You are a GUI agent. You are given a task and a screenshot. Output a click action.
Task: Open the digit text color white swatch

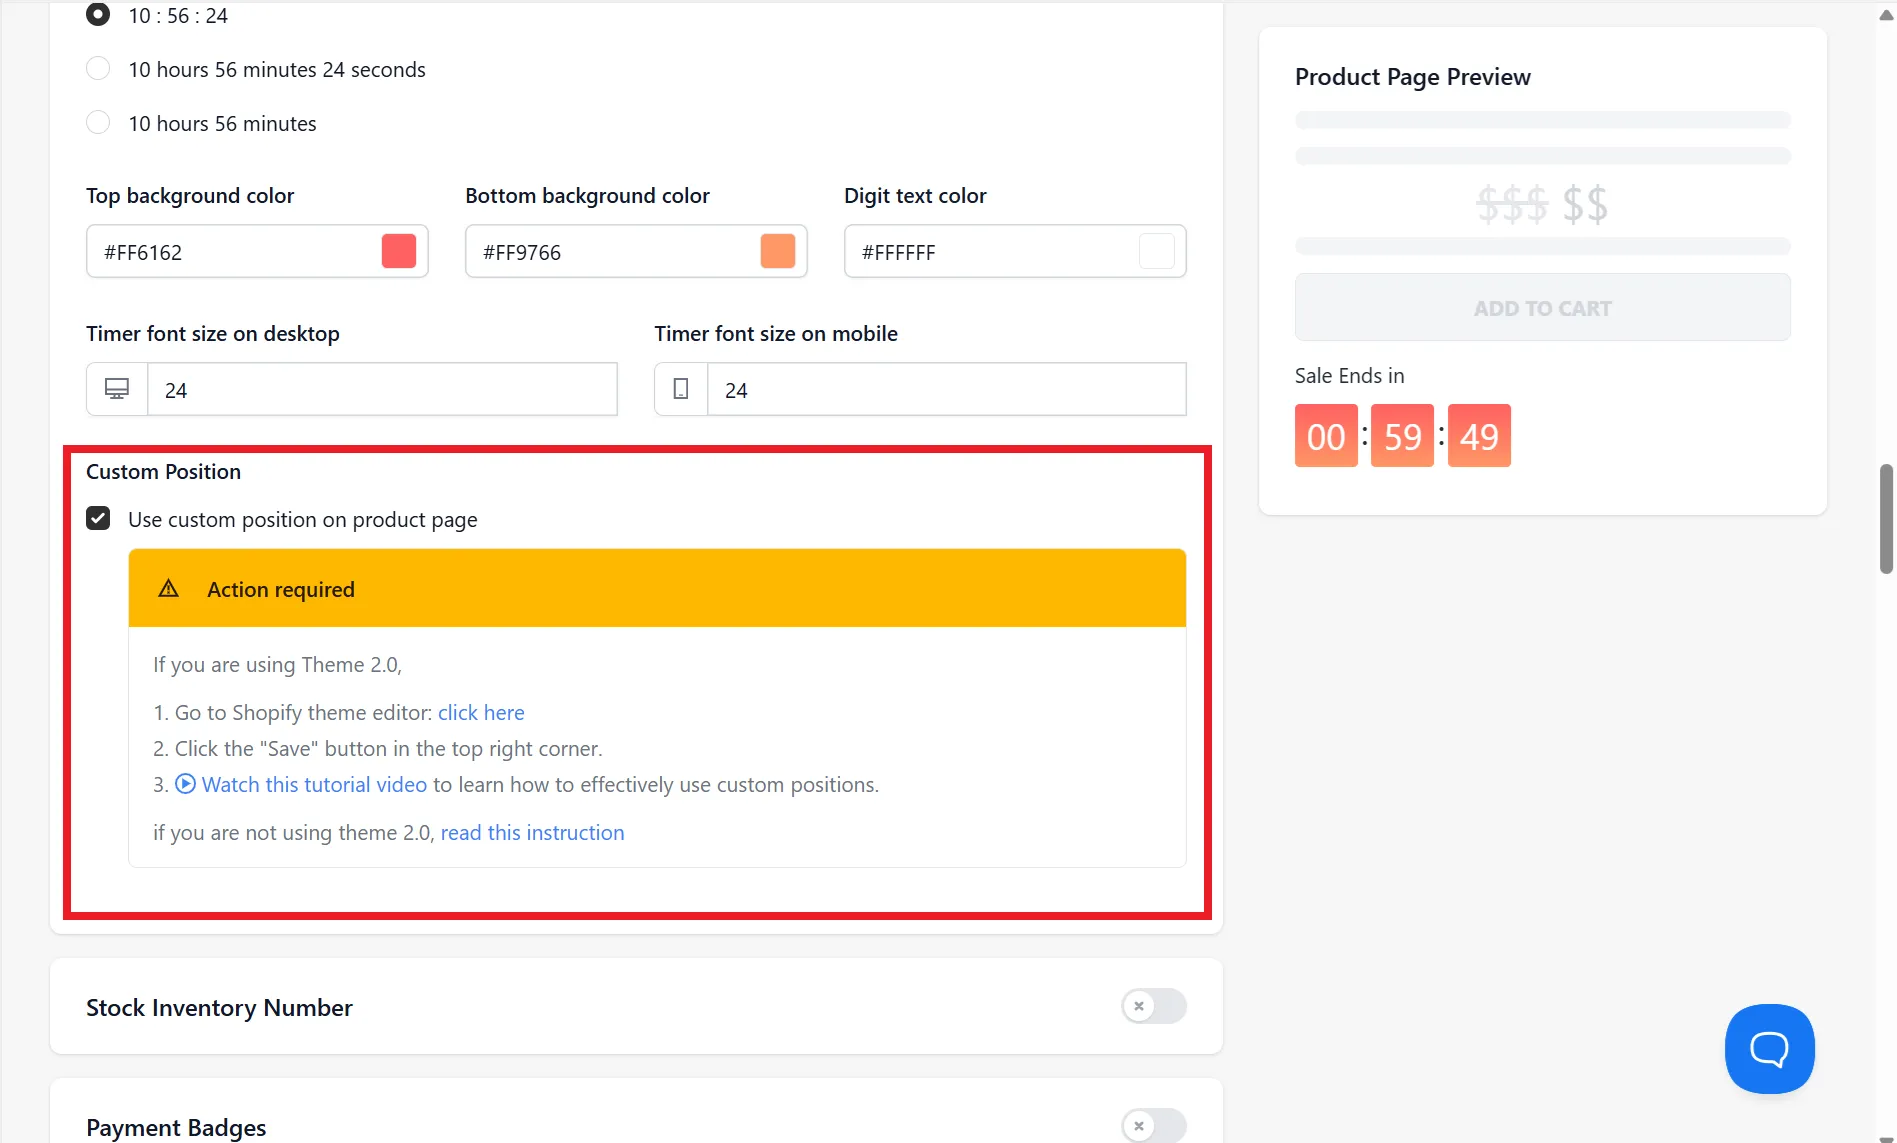coord(1157,251)
